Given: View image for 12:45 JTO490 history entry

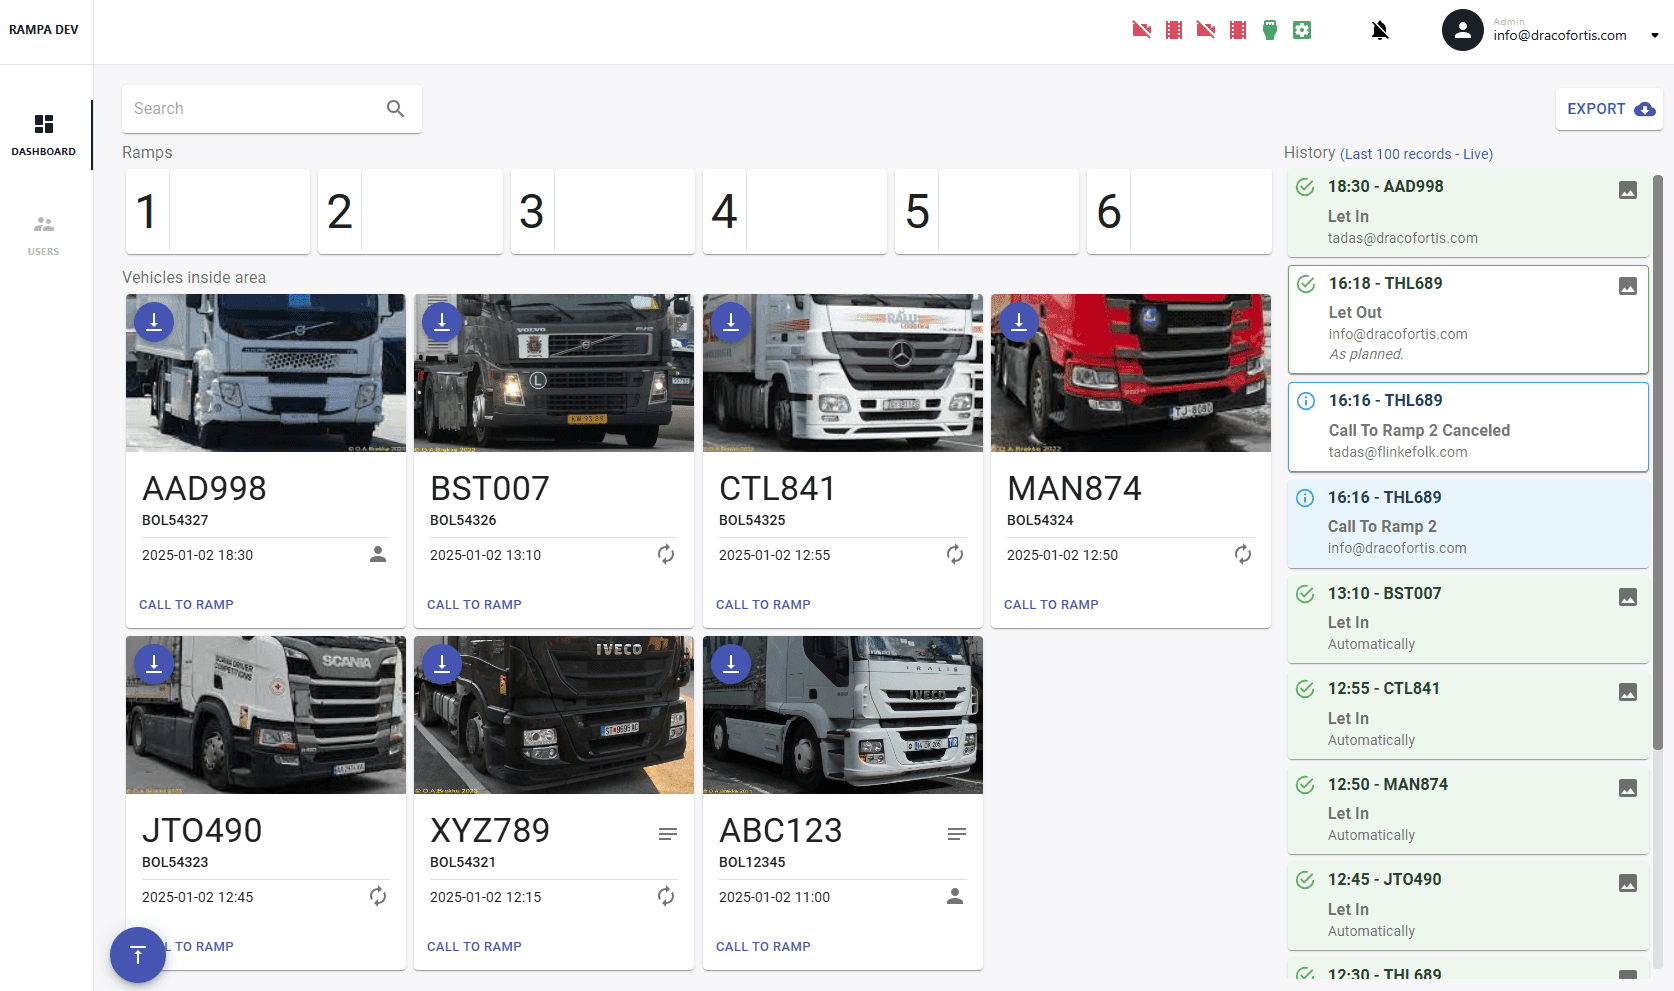Looking at the screenshot, I should (x=1628, y=883).
